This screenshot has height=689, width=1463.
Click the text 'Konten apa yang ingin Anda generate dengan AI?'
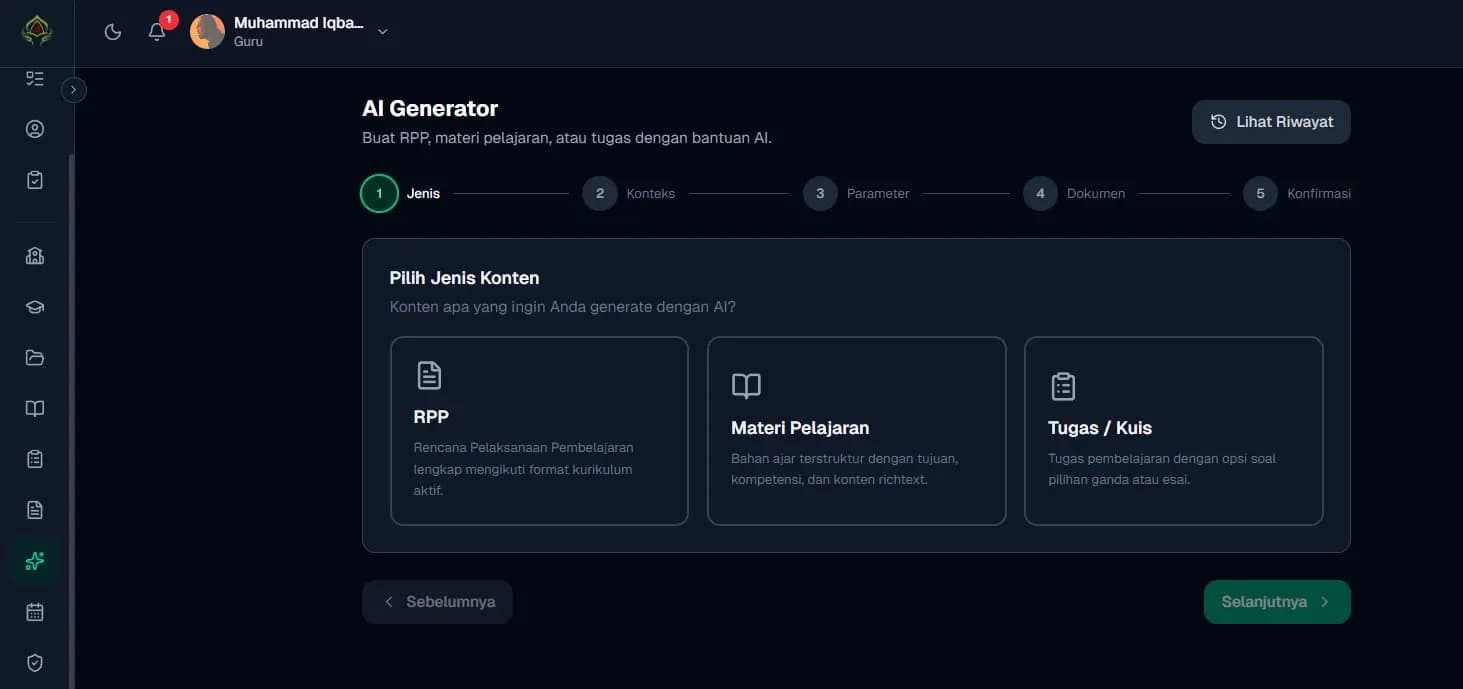pos(563,307)
